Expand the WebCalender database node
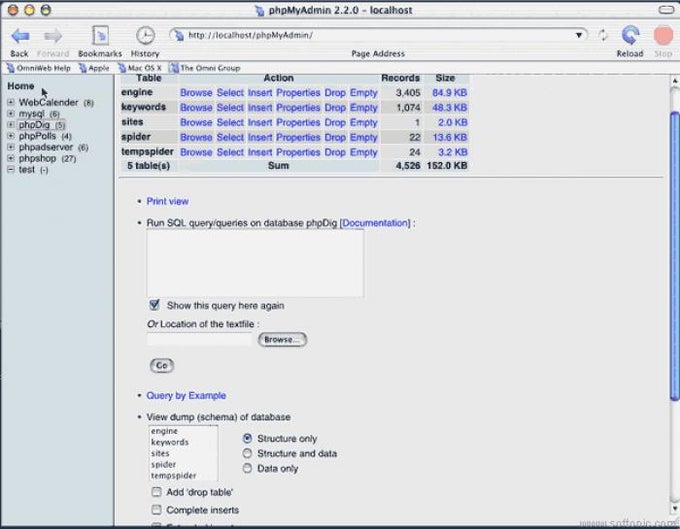This screenshot has width=680, height=529. tap(11, 102)
